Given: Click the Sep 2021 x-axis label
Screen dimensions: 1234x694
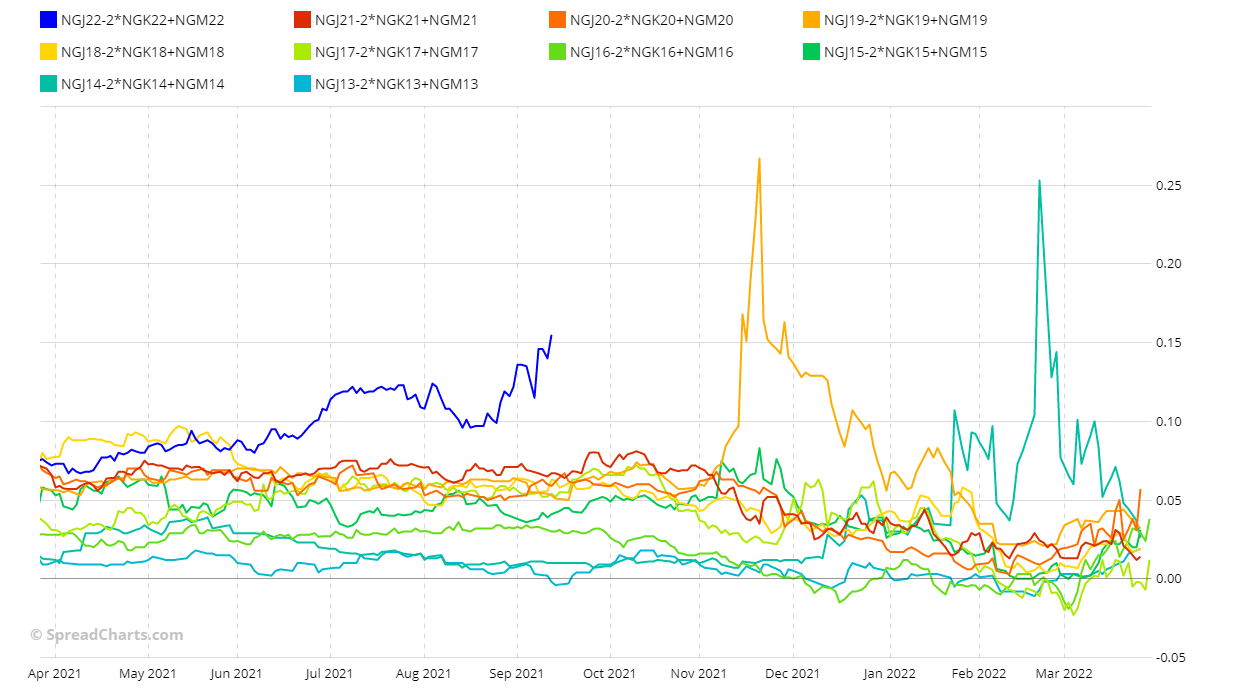Looking at the screenshot, I should [x=516, y=674].
